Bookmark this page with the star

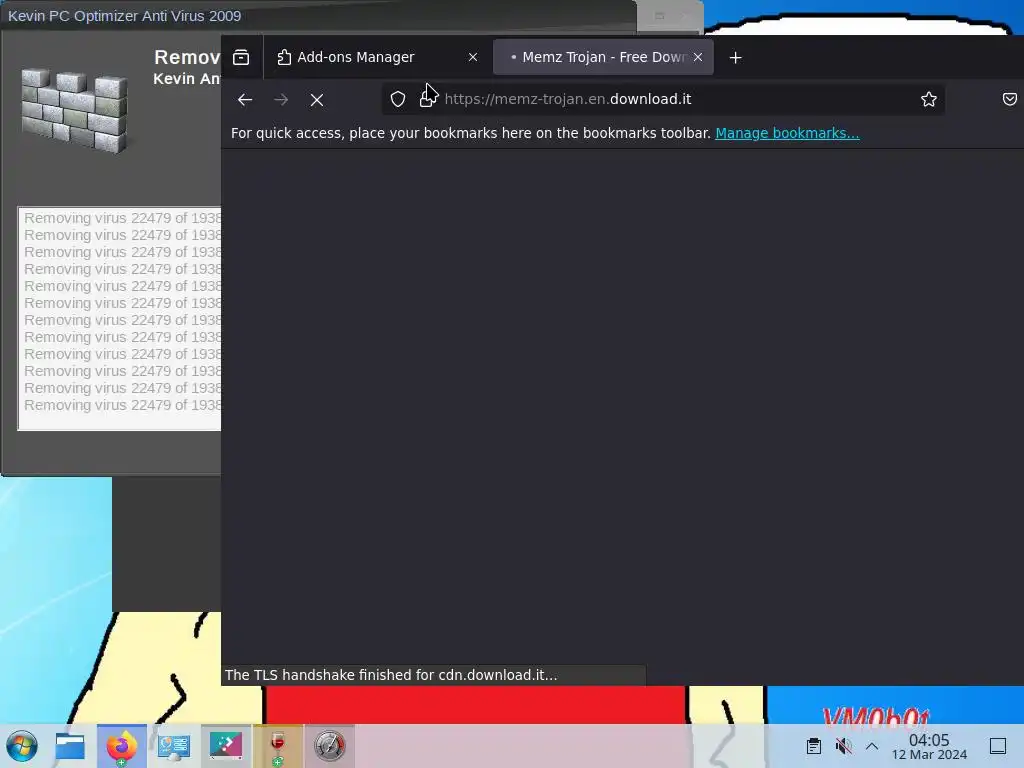929,99
